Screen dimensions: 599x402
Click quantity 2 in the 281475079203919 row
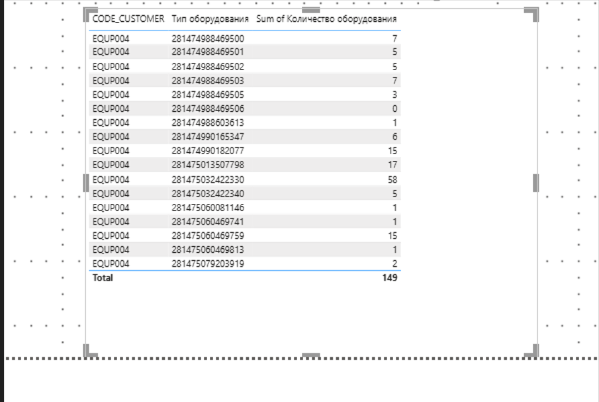tap(395, 264)
